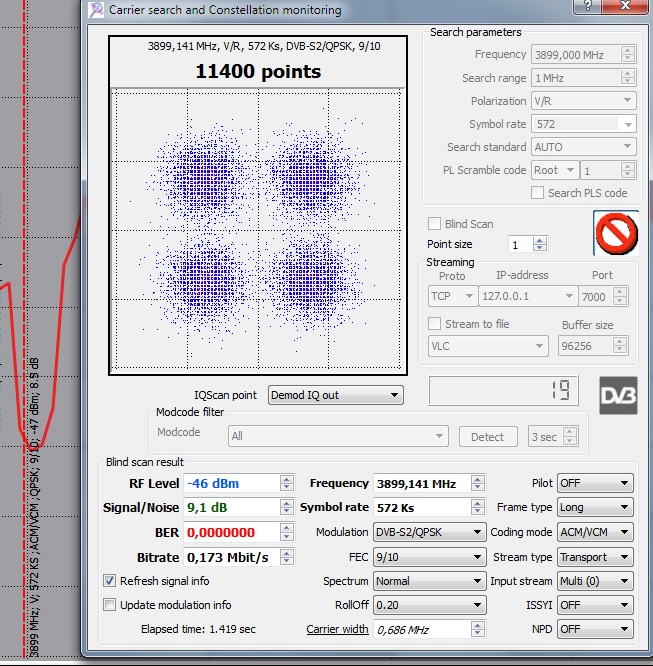Adjust the Carrier width 0,686 MHz stepper
The width and height of the screenshot is (653, 666).
478,629
